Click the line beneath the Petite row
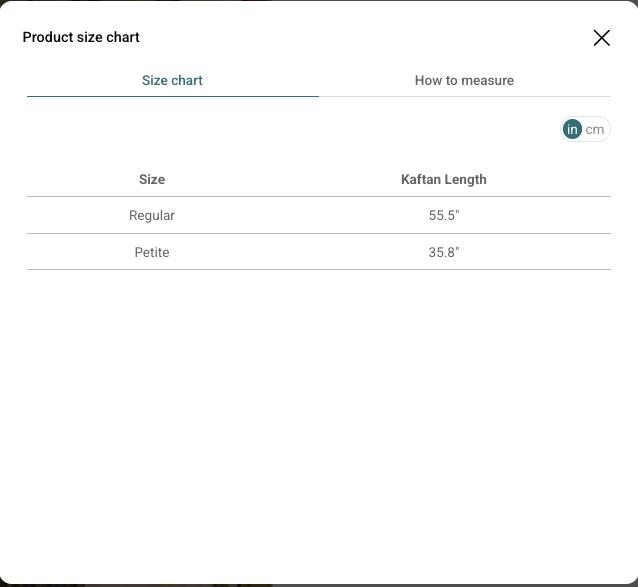Viewport: 638px width, 587px height. point(319,269)
